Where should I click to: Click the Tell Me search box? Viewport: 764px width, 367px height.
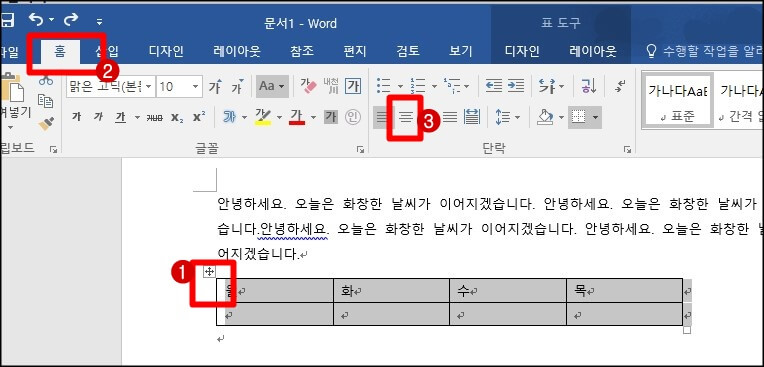point(704,51)
